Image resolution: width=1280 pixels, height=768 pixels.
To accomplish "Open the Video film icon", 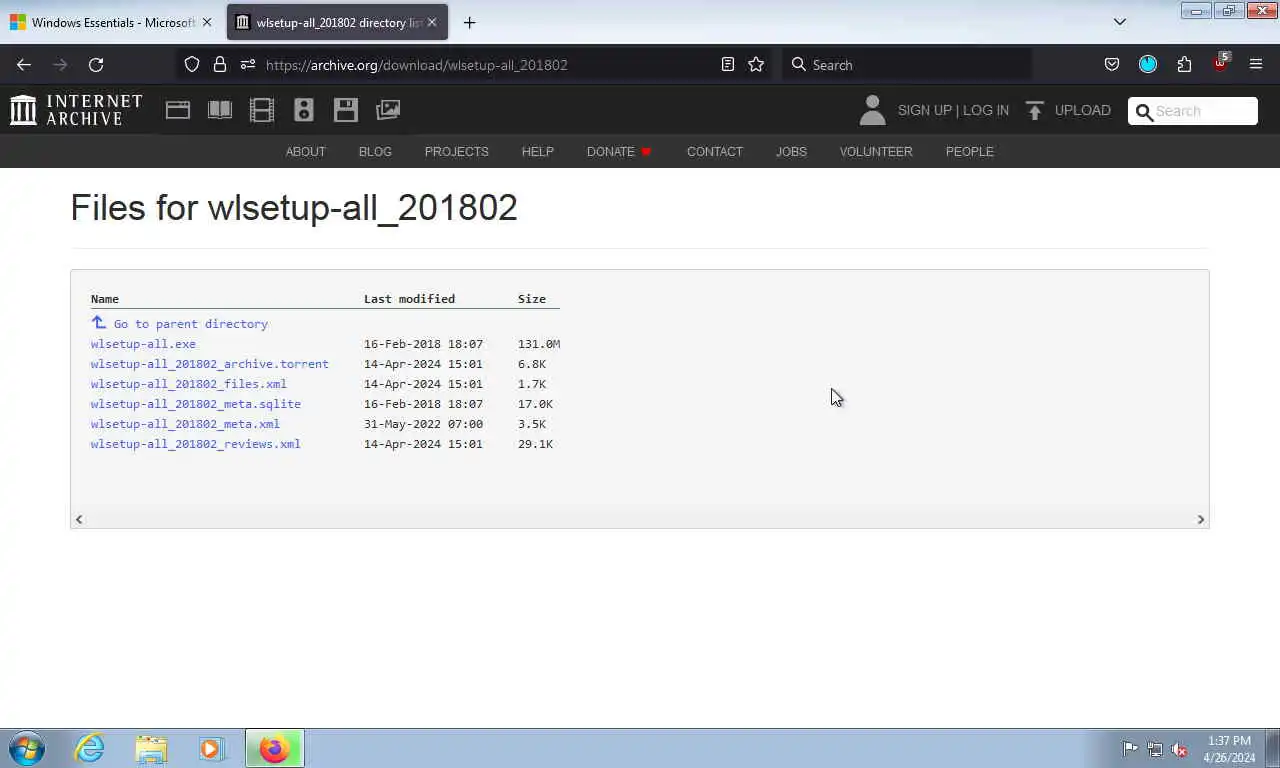I will [262, 110].
